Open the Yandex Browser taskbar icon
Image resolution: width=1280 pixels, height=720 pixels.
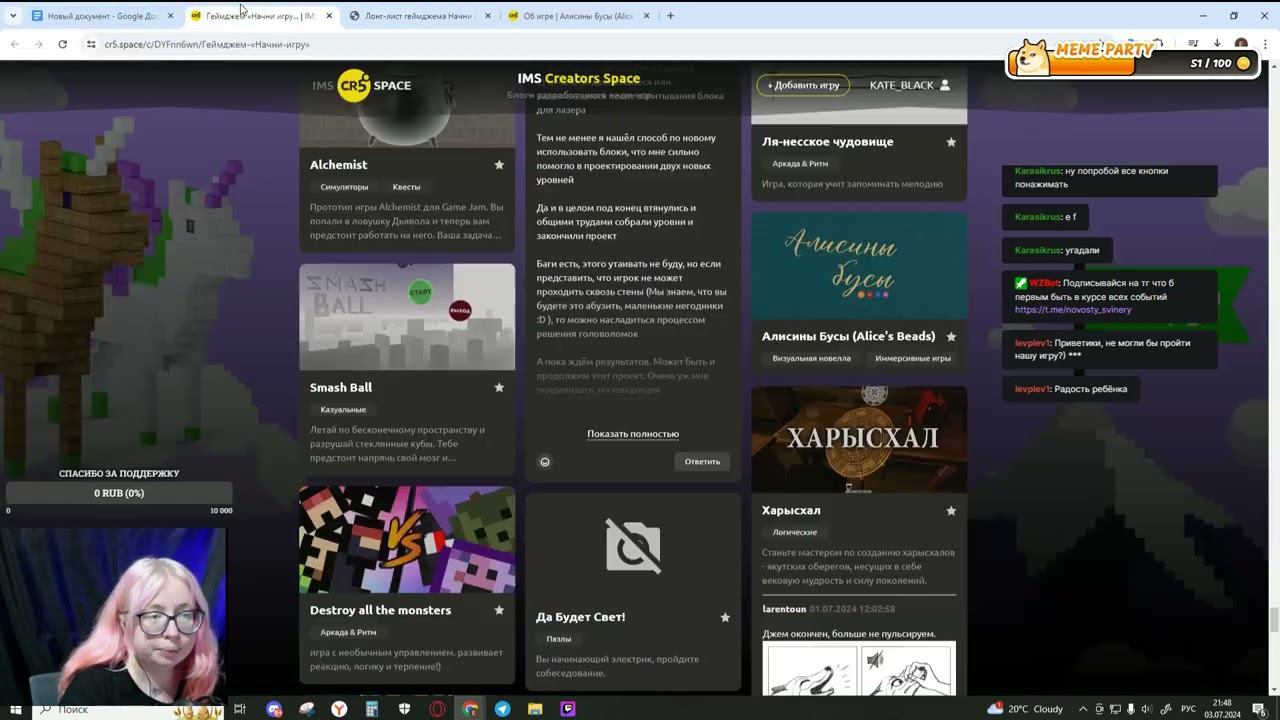click(339, 709)
